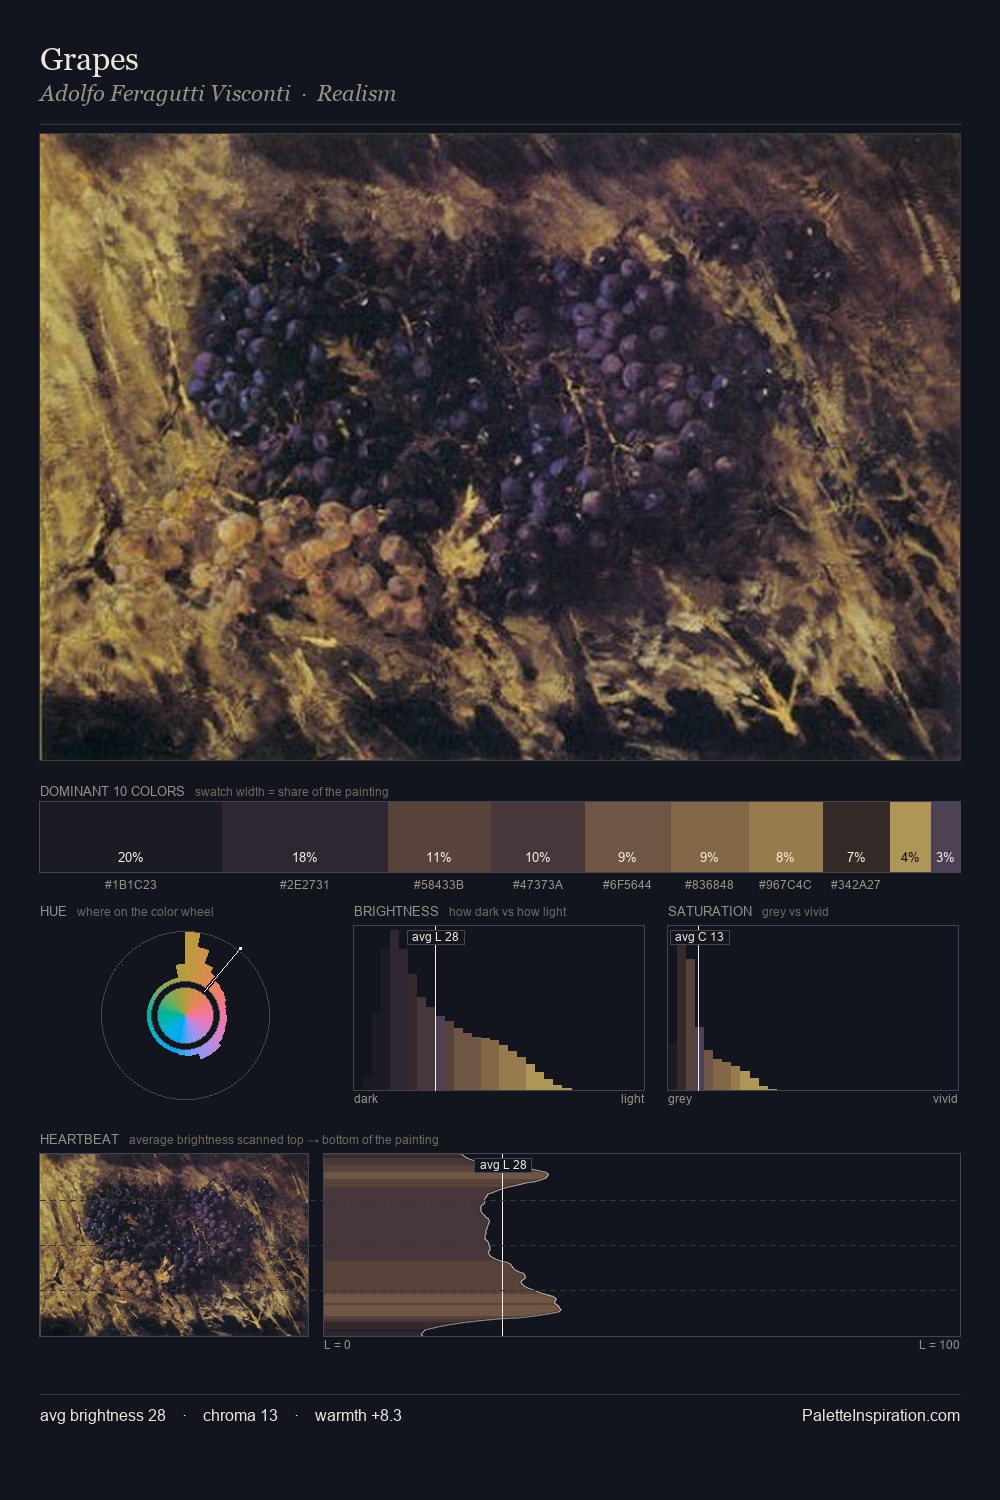Click the 'DOMINANT 10 COLORS' heading
This screenshot has height=1500, width=1000.
point(112,791)
